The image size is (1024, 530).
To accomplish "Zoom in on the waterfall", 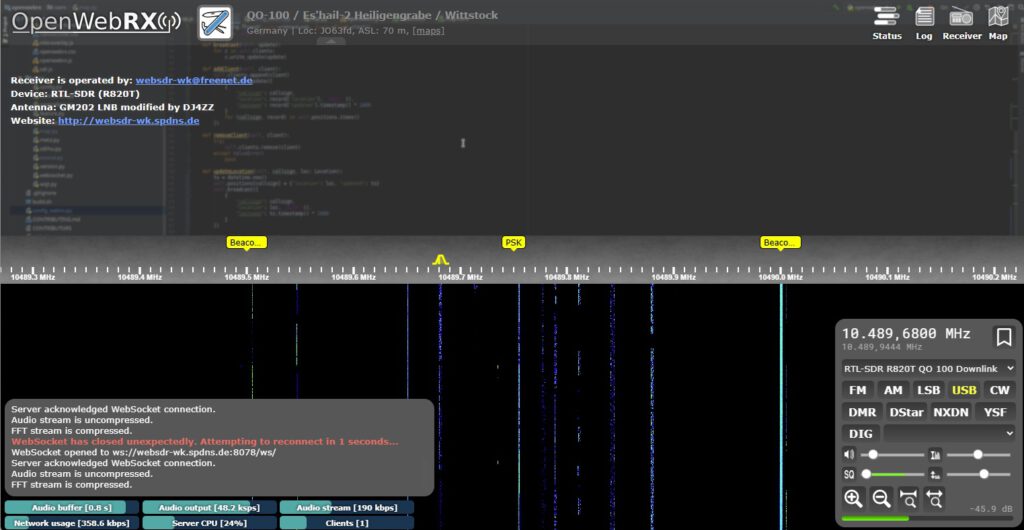I will click(x=853, y=498).
